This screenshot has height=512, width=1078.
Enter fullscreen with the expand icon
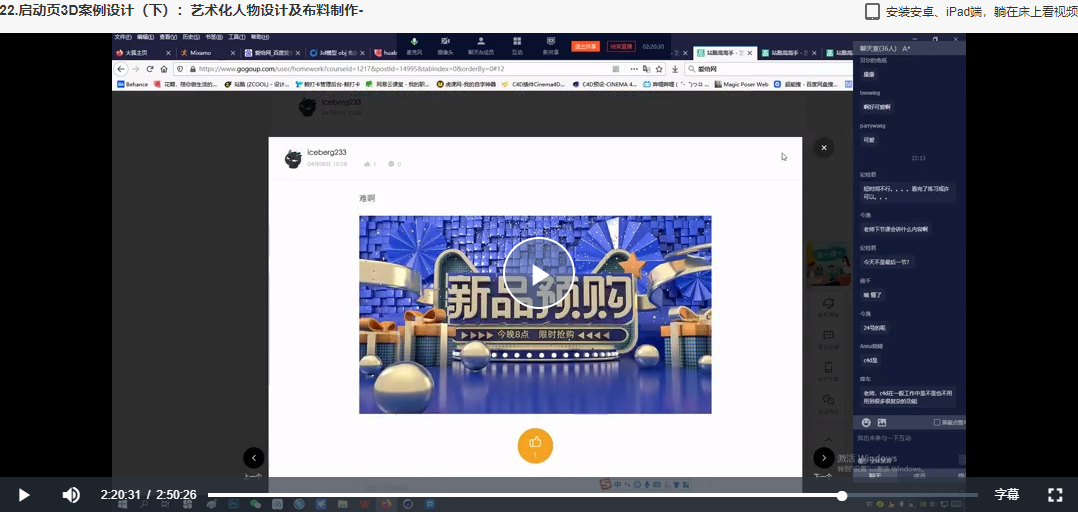[1055, 495]
